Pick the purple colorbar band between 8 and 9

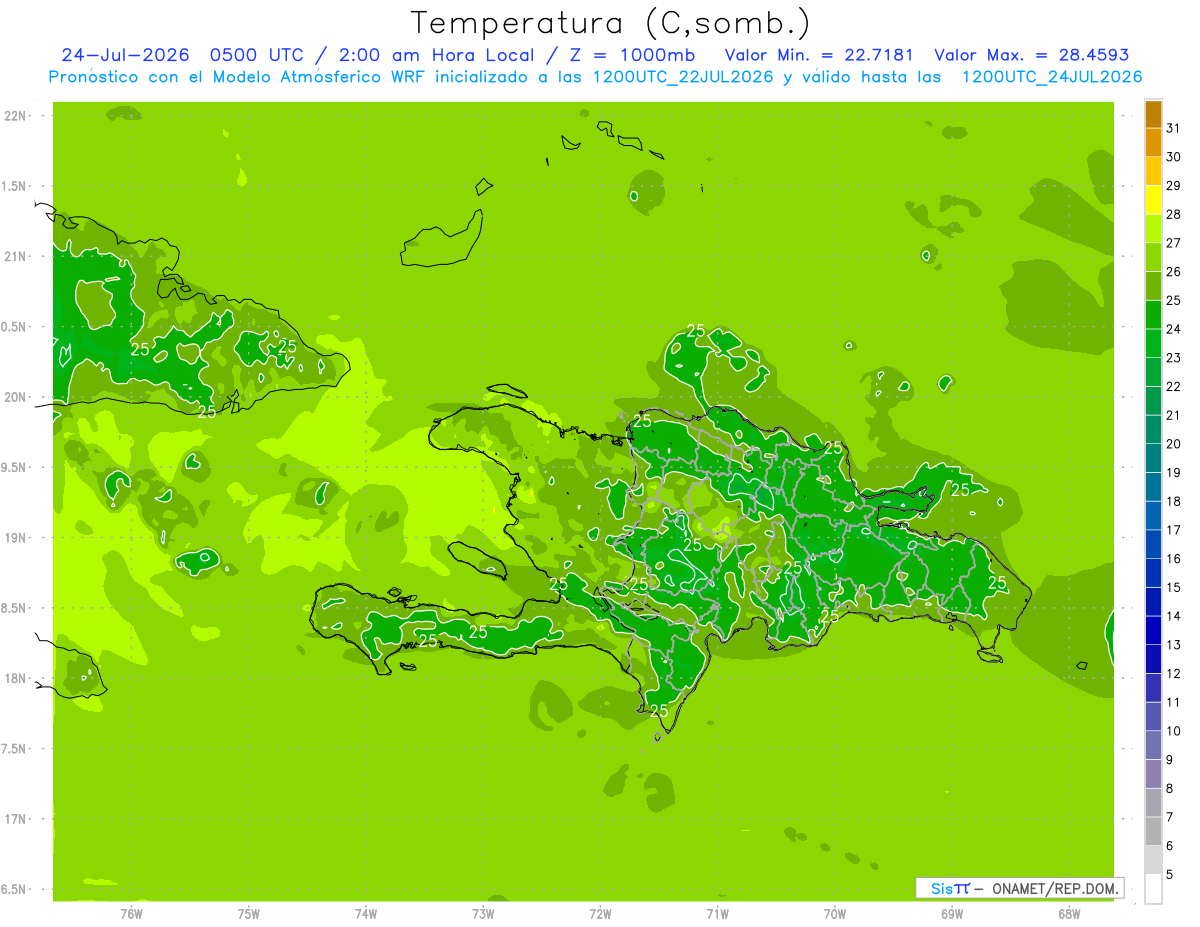(x=1153, y=774)
